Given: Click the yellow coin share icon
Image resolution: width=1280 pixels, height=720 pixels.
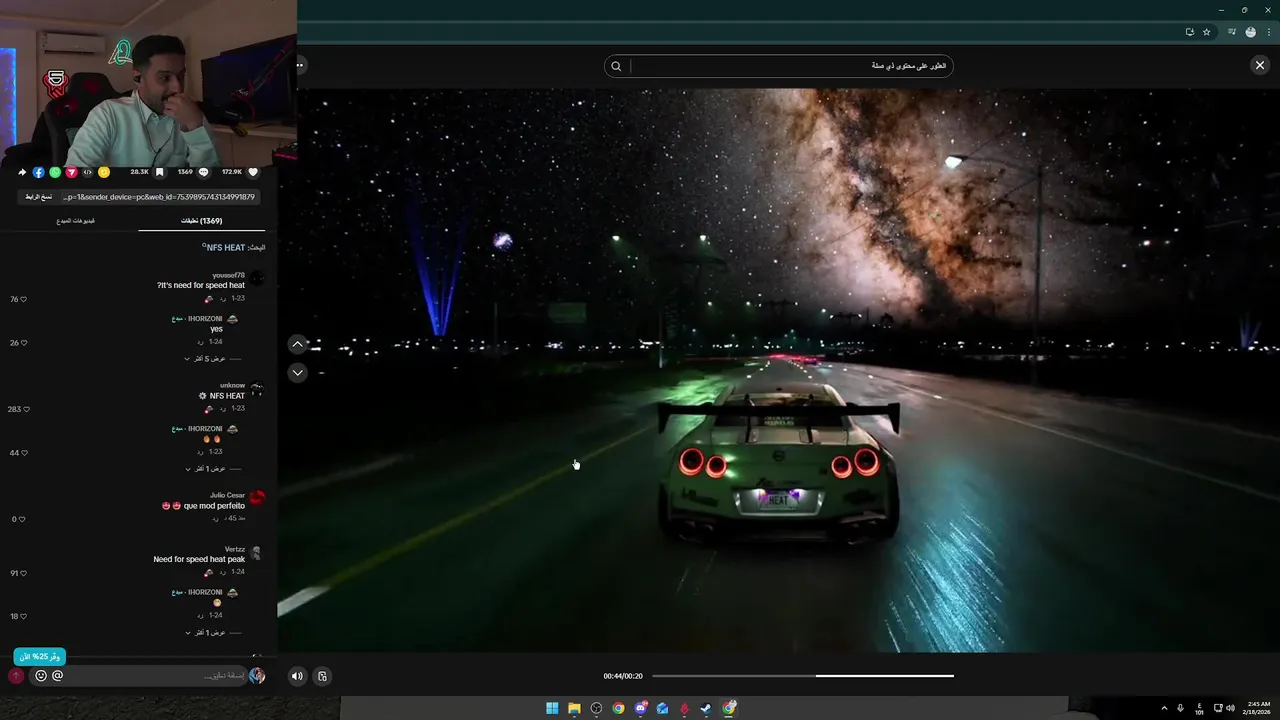Looking at the screenshot, I should (x=104, y=172).
